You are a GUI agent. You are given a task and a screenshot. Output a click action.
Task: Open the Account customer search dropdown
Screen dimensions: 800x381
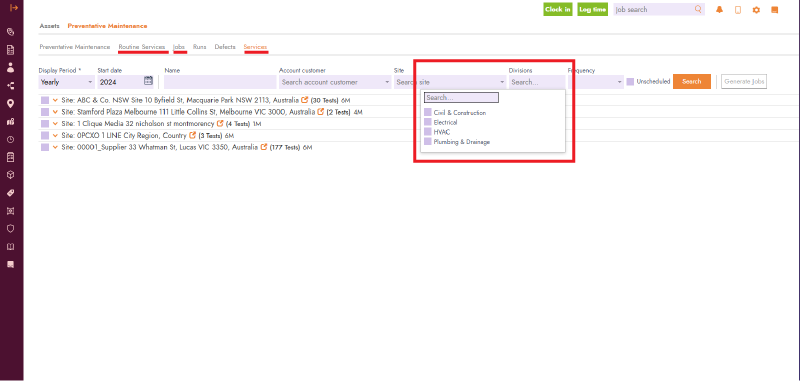tap(335, 82)
